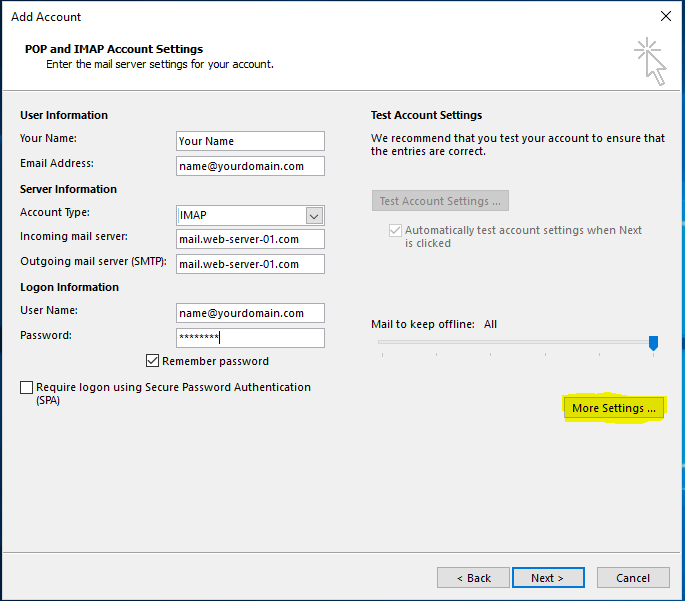Click the Test Account Settings button
The height and width of the screenshot is (601, 685).
pyautogui.click(x=440, y=201)
